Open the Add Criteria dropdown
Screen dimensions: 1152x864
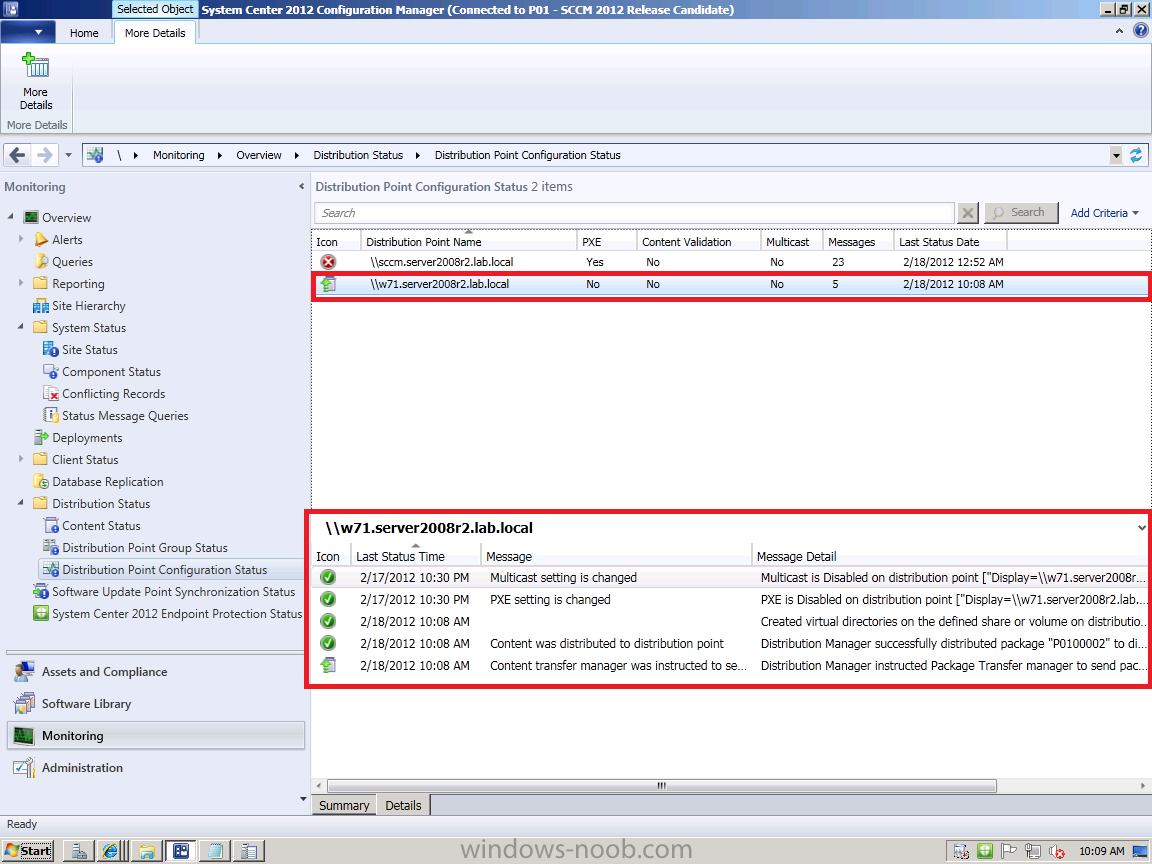1104,213
